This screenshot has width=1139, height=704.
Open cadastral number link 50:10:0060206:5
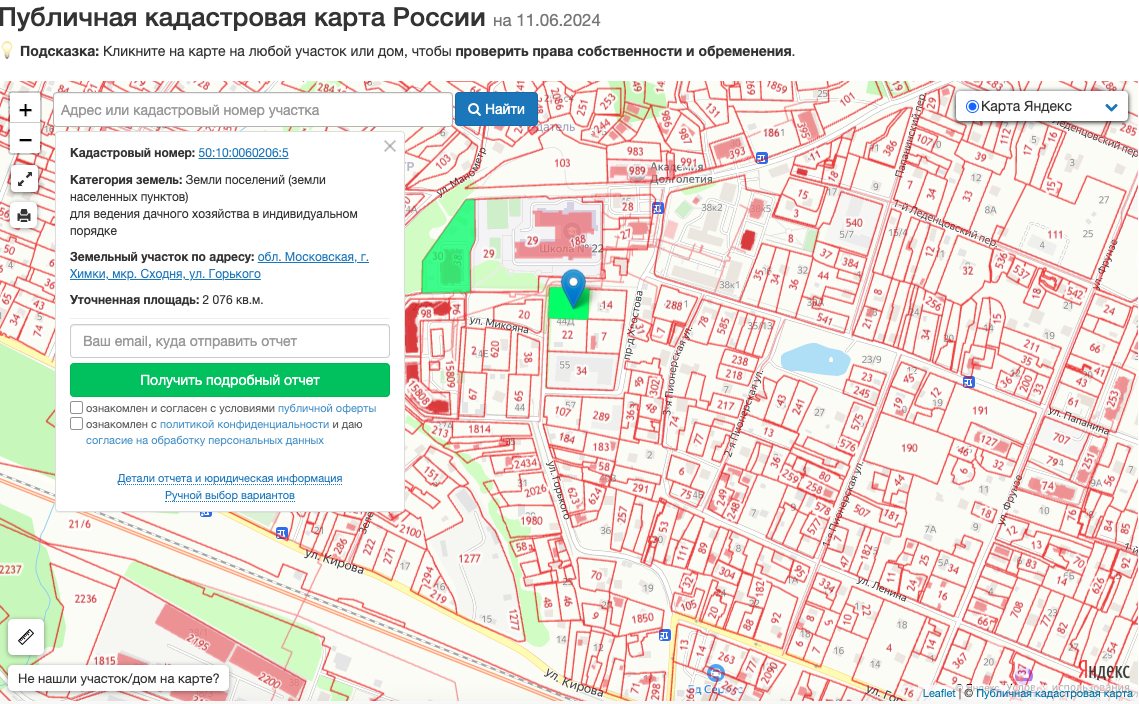click(x=243, y=153)
